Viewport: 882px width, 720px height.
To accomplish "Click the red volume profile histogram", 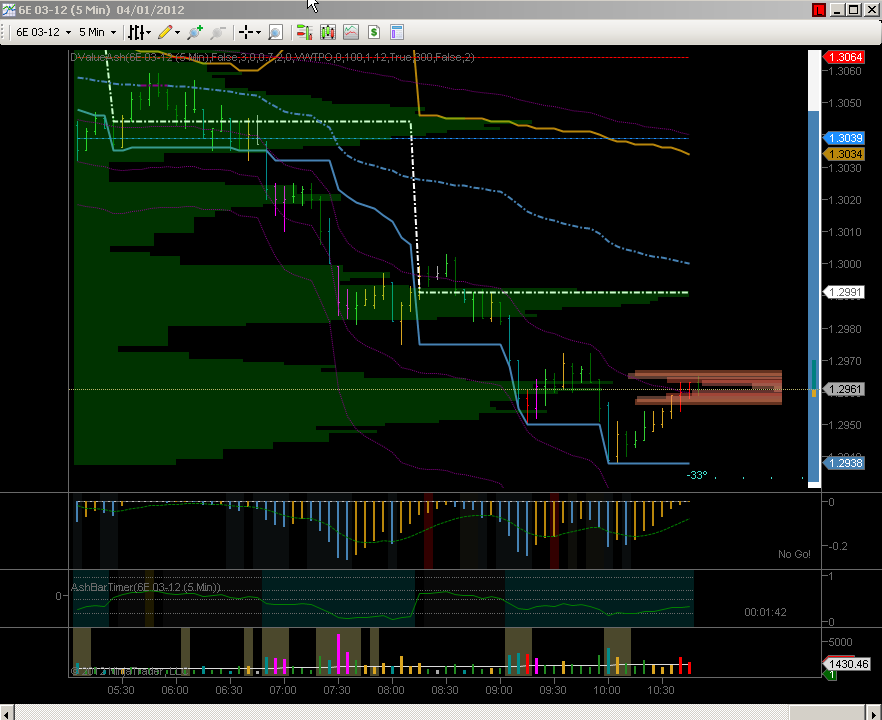I will click(708, 388).
